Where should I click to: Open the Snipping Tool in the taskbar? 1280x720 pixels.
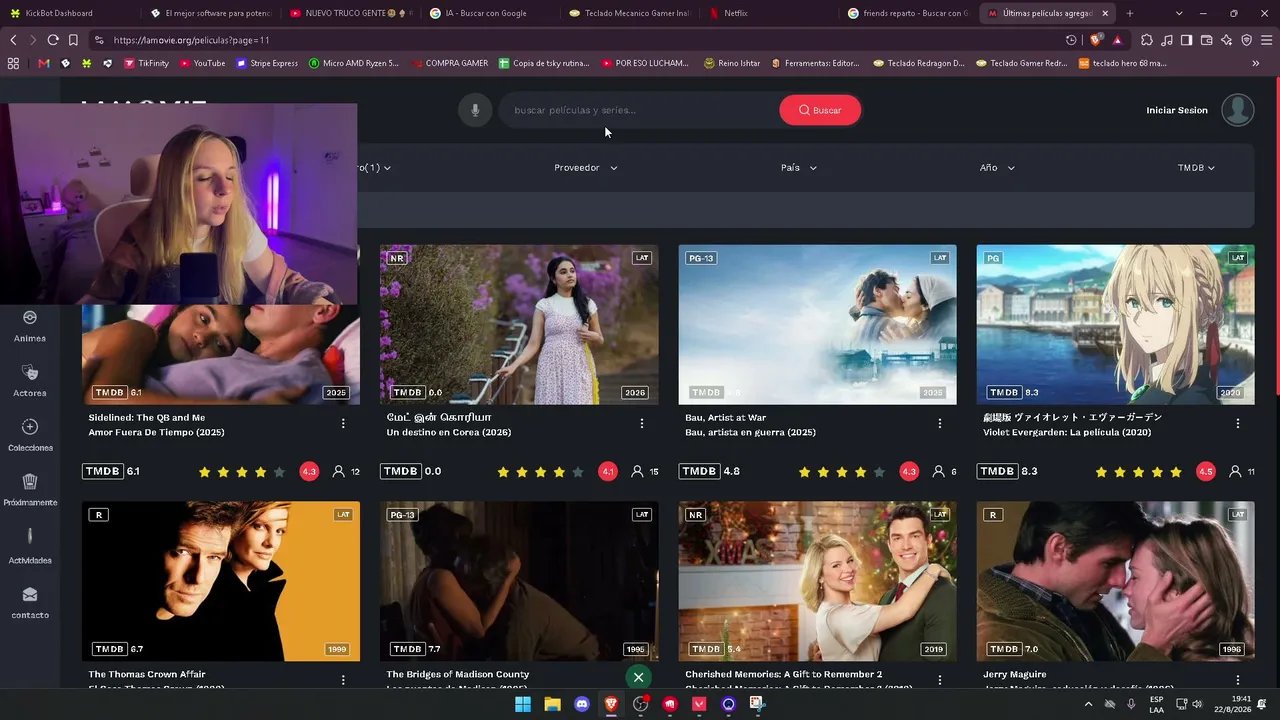click(758, 704)
